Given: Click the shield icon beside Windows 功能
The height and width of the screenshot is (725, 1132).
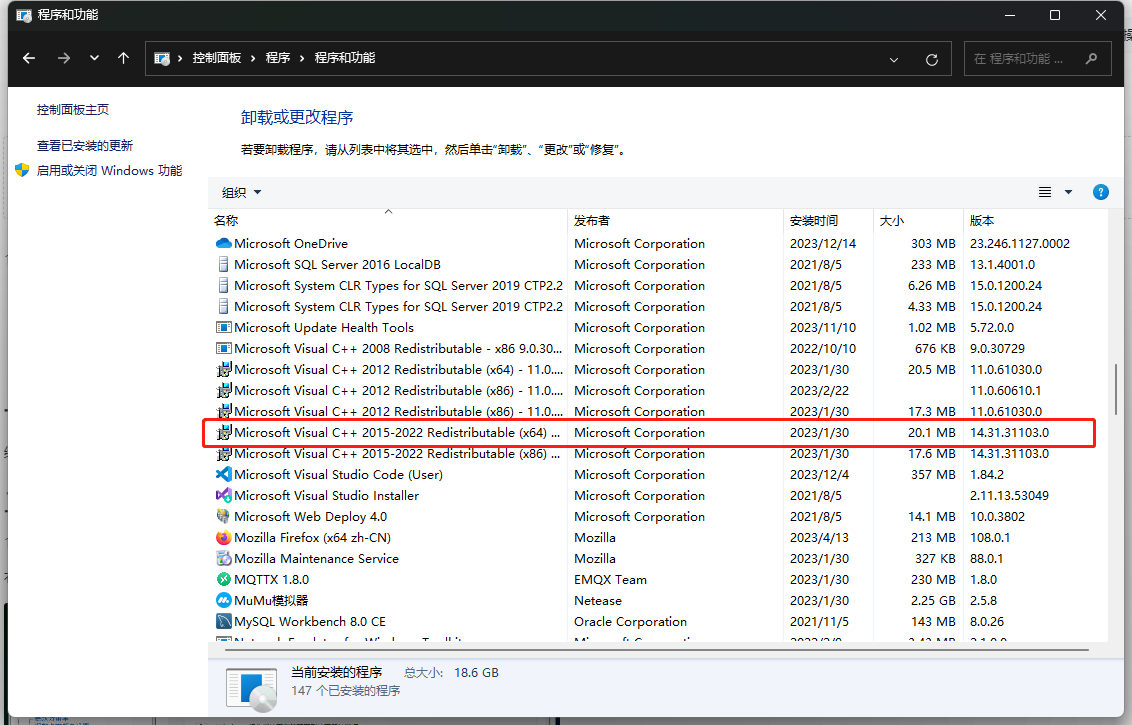Looking at the screenshot, I should [x=22, y=170].
